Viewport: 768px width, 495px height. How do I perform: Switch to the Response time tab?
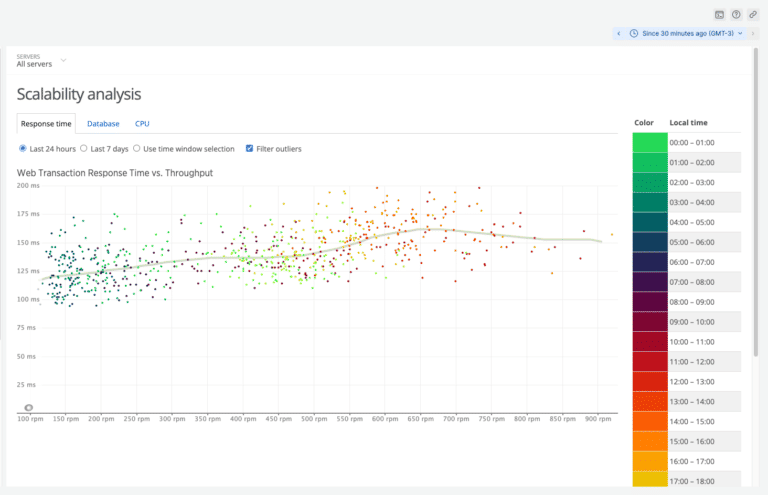[46, 124]
